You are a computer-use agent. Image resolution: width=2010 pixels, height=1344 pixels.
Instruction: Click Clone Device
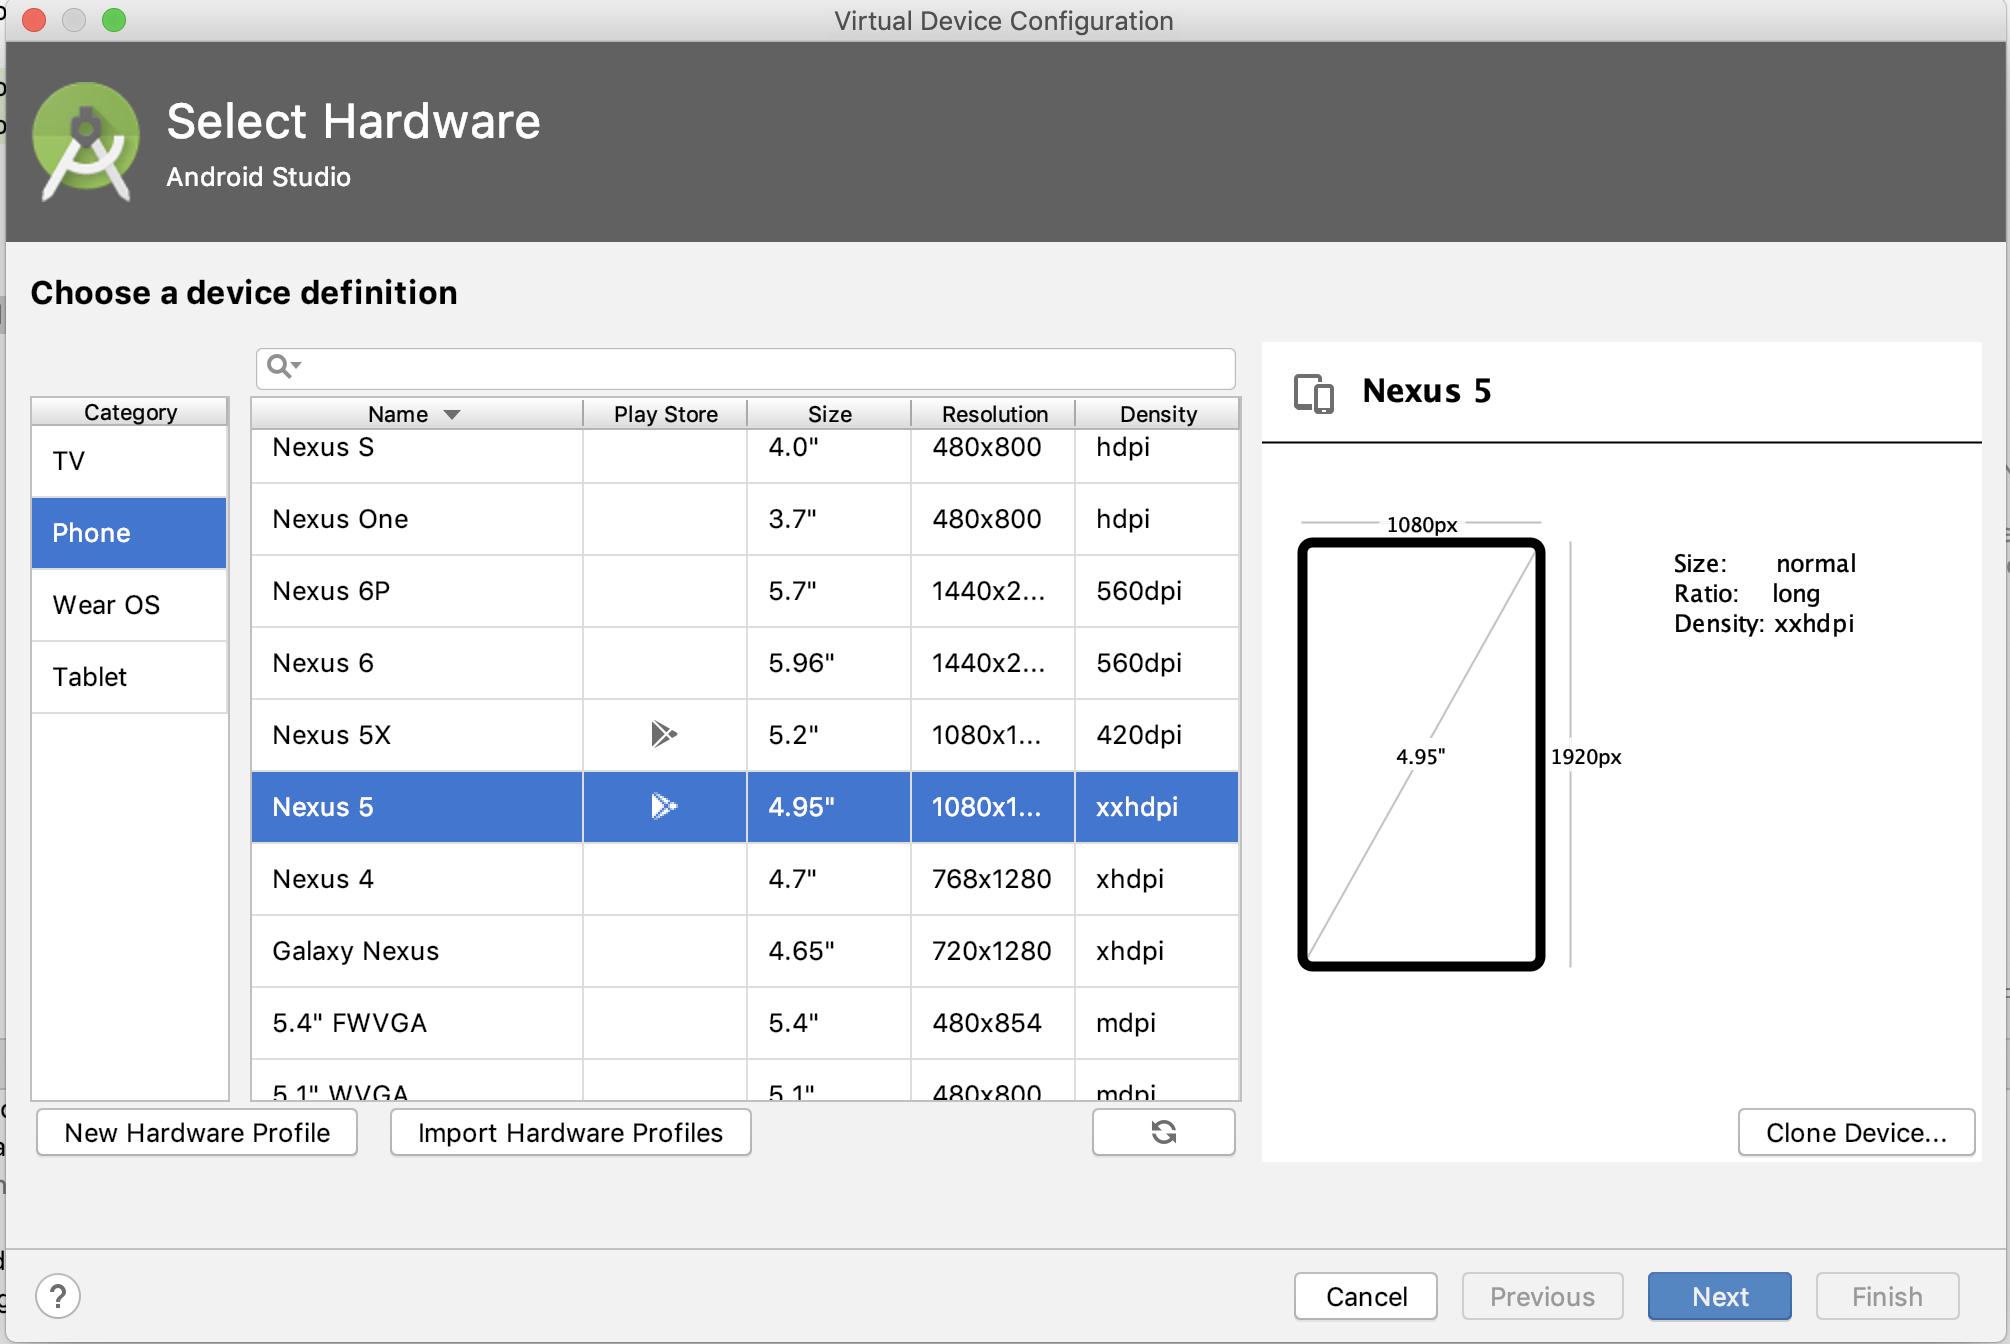[1855, 1132]
